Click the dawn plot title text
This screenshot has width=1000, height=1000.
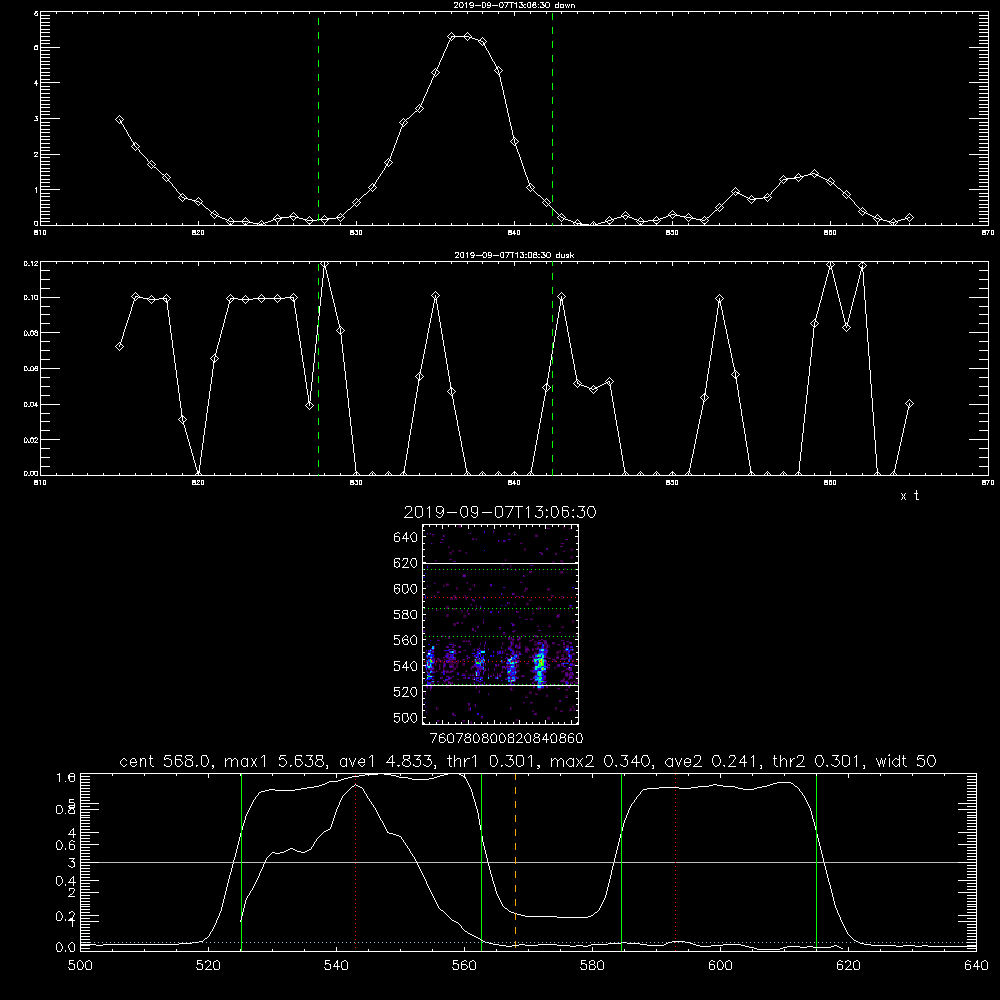point(514,5)
